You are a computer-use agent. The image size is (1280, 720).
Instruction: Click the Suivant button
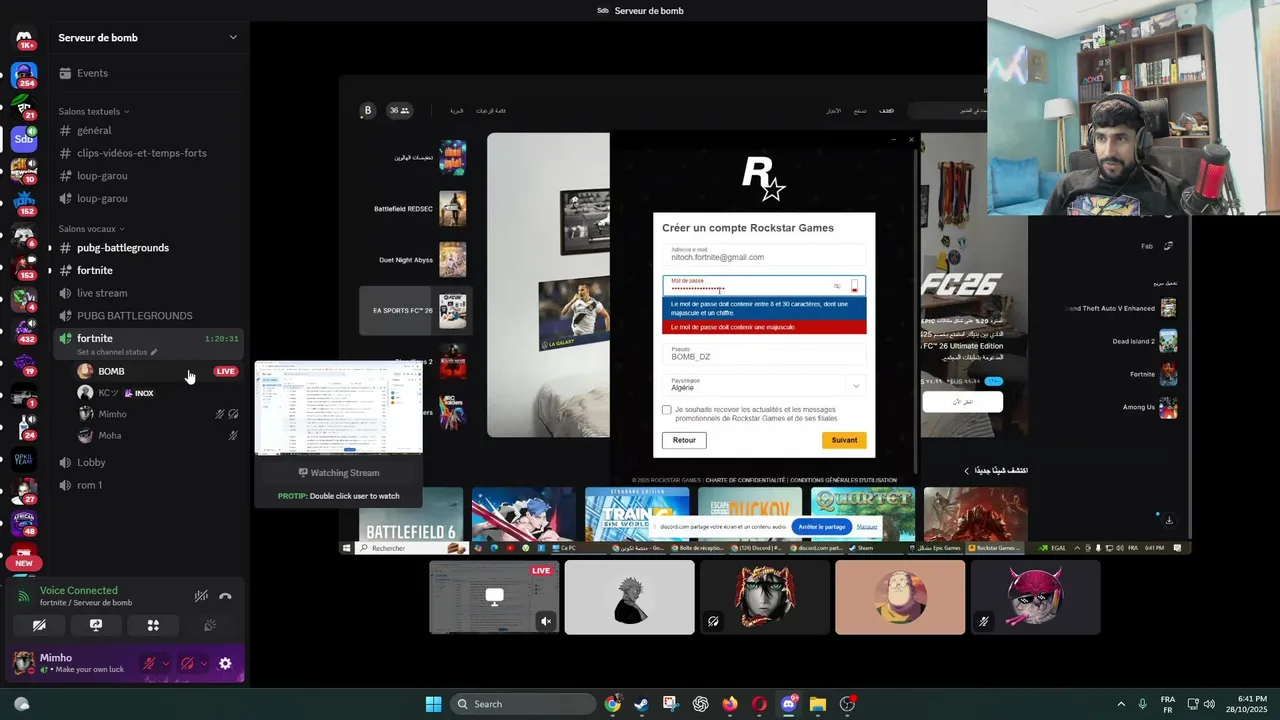[x=844, y=440]
